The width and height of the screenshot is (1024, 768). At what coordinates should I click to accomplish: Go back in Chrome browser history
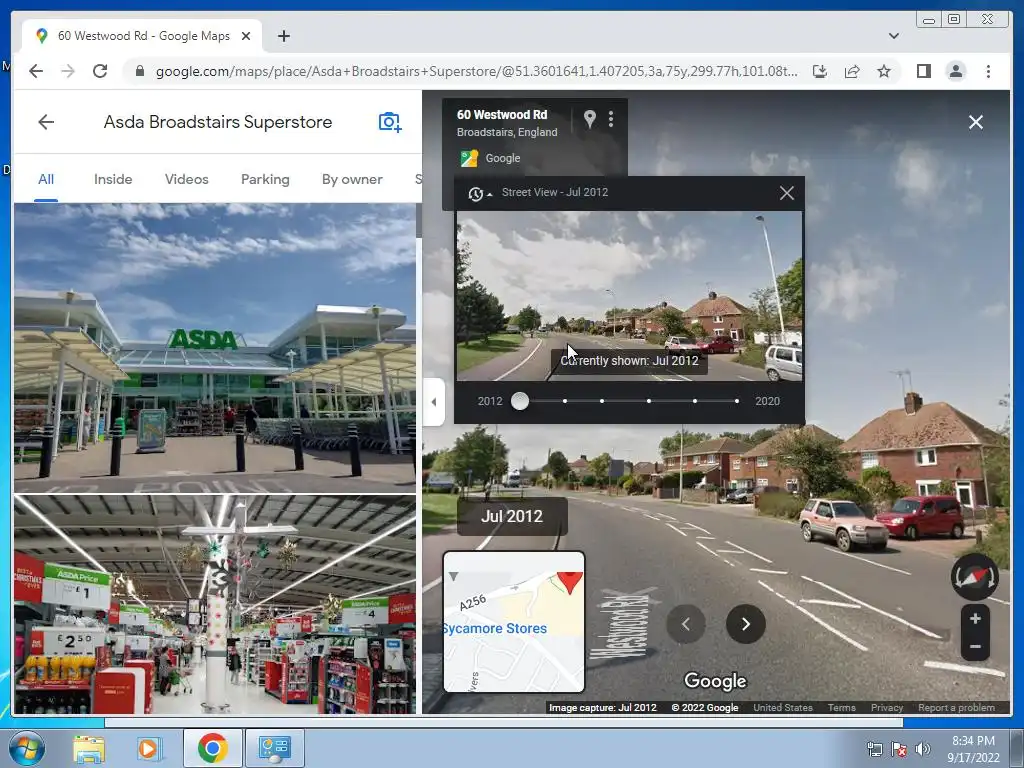[x=36, y=71]
